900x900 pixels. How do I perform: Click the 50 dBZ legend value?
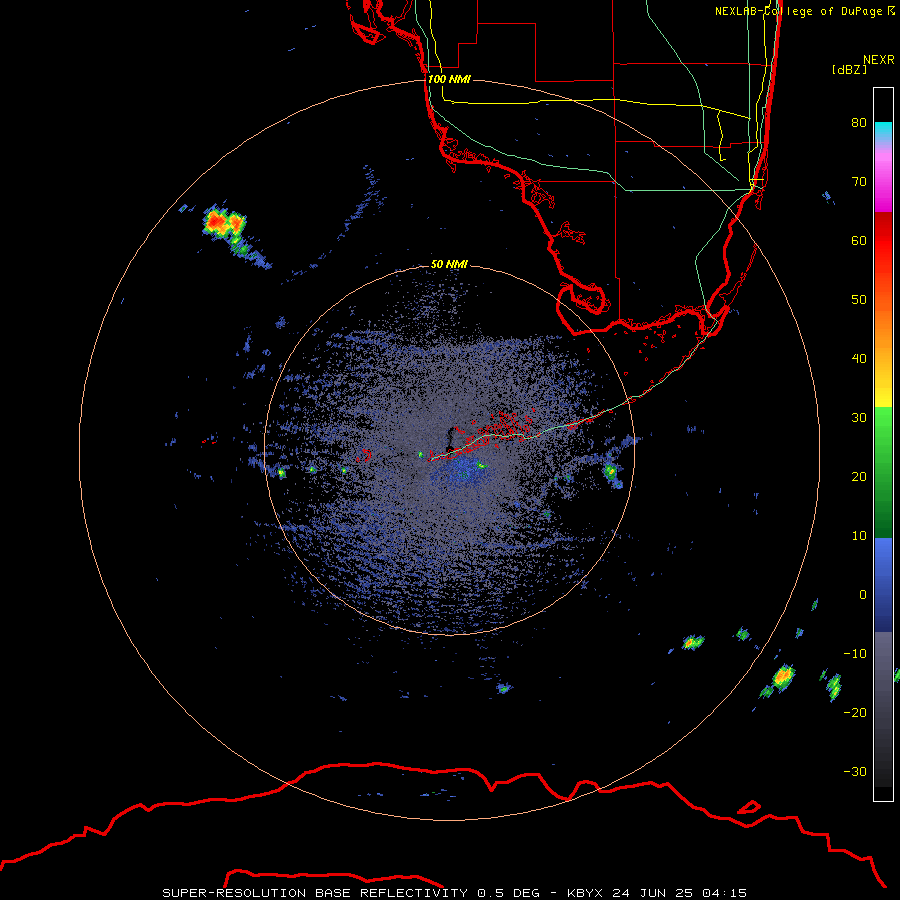point(859,300)
